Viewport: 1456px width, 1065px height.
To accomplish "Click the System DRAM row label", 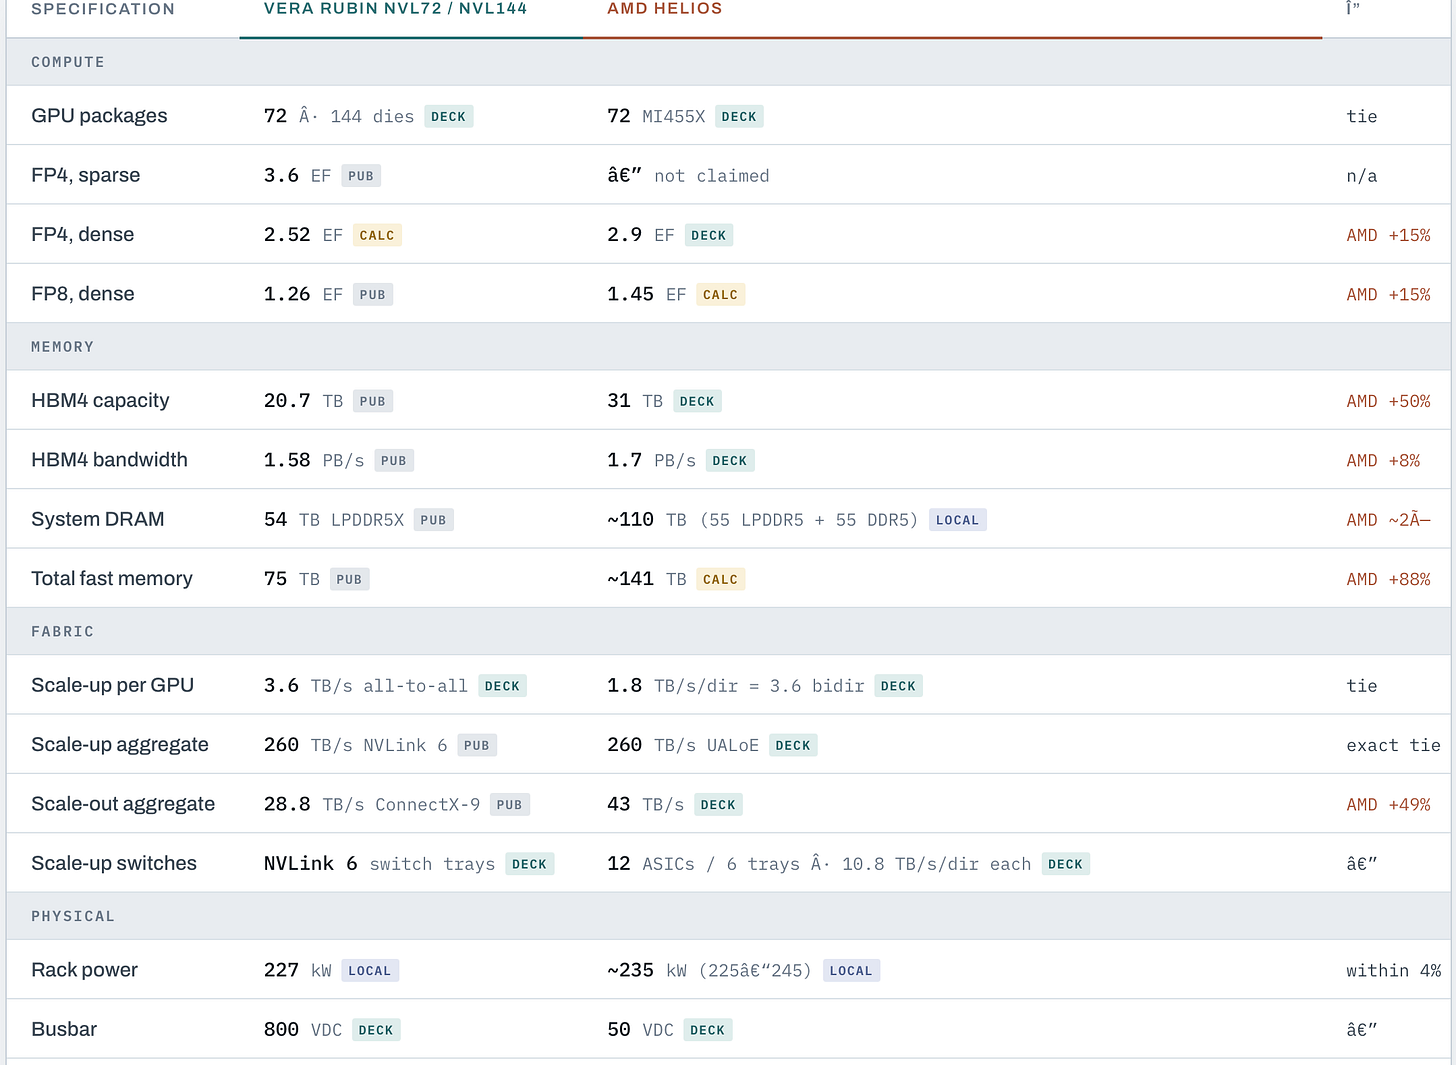I will [98, 519].
